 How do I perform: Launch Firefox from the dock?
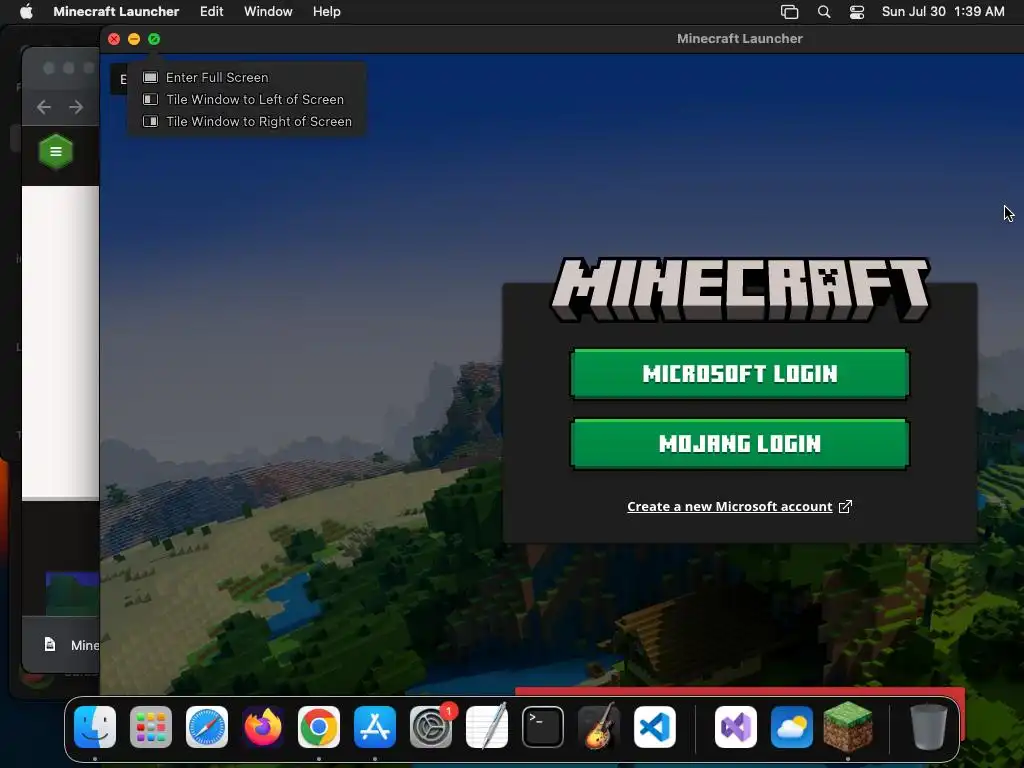tap(263, 727)
